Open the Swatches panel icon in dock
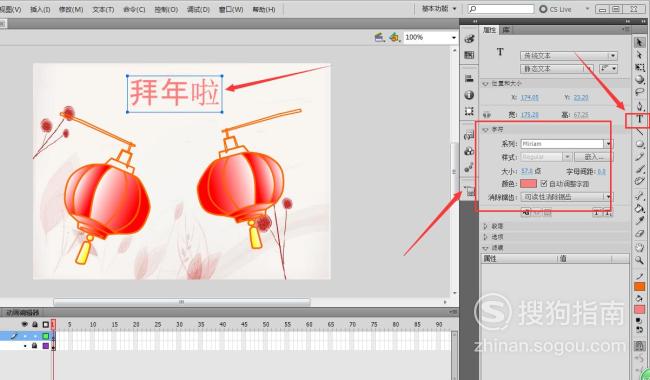 [x=469, y=55]
